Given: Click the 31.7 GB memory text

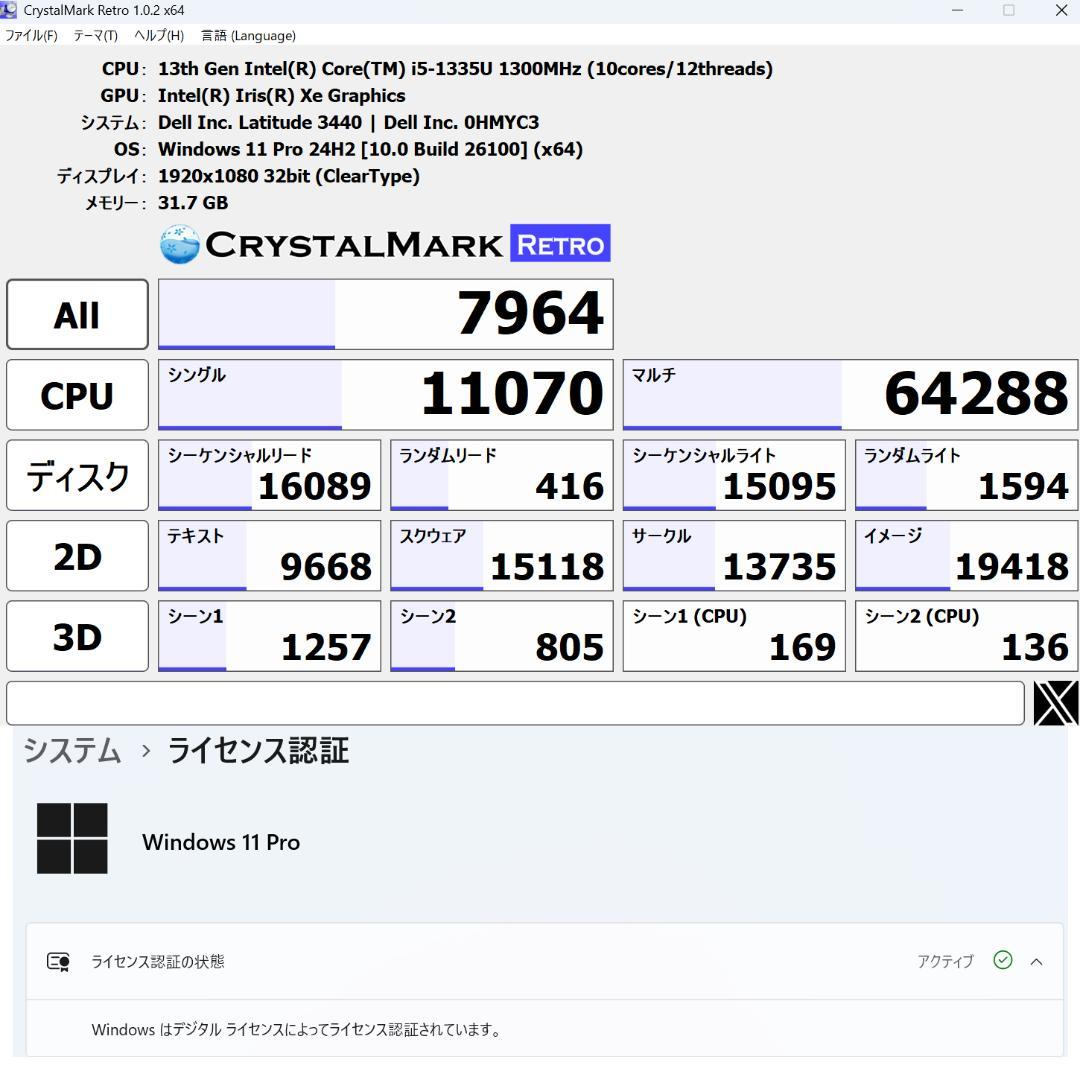Looking at the screenshot, I should click(193, 202).
